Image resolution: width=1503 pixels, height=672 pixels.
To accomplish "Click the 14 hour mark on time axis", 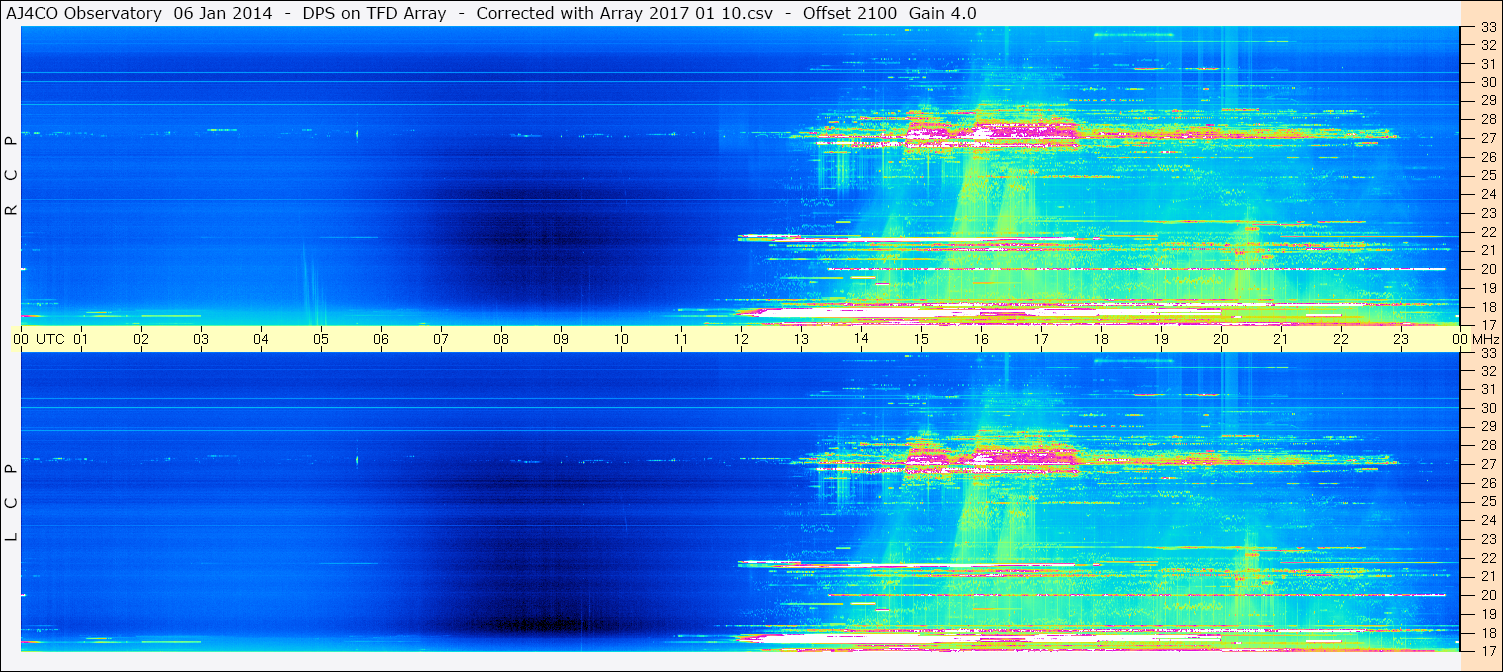I will pyautogui.click(x=861, y=339).
